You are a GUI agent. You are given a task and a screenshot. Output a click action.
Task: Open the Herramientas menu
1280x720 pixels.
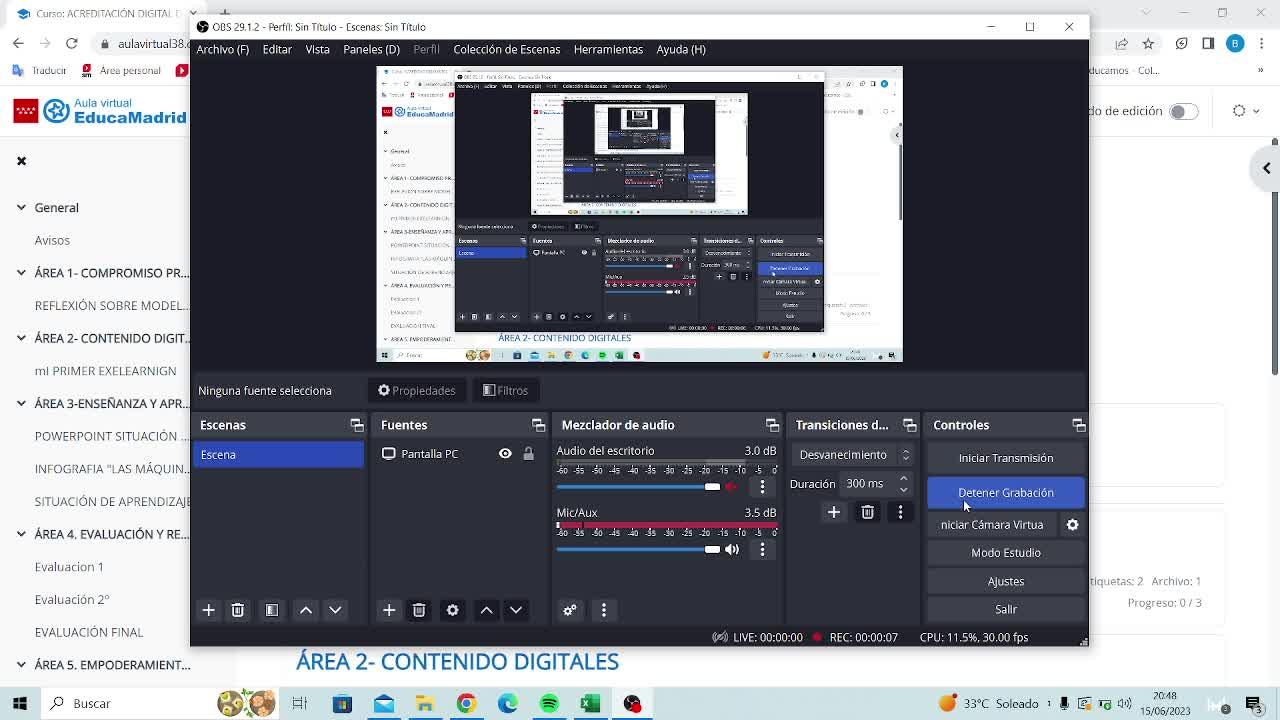(x=608, y=49)
